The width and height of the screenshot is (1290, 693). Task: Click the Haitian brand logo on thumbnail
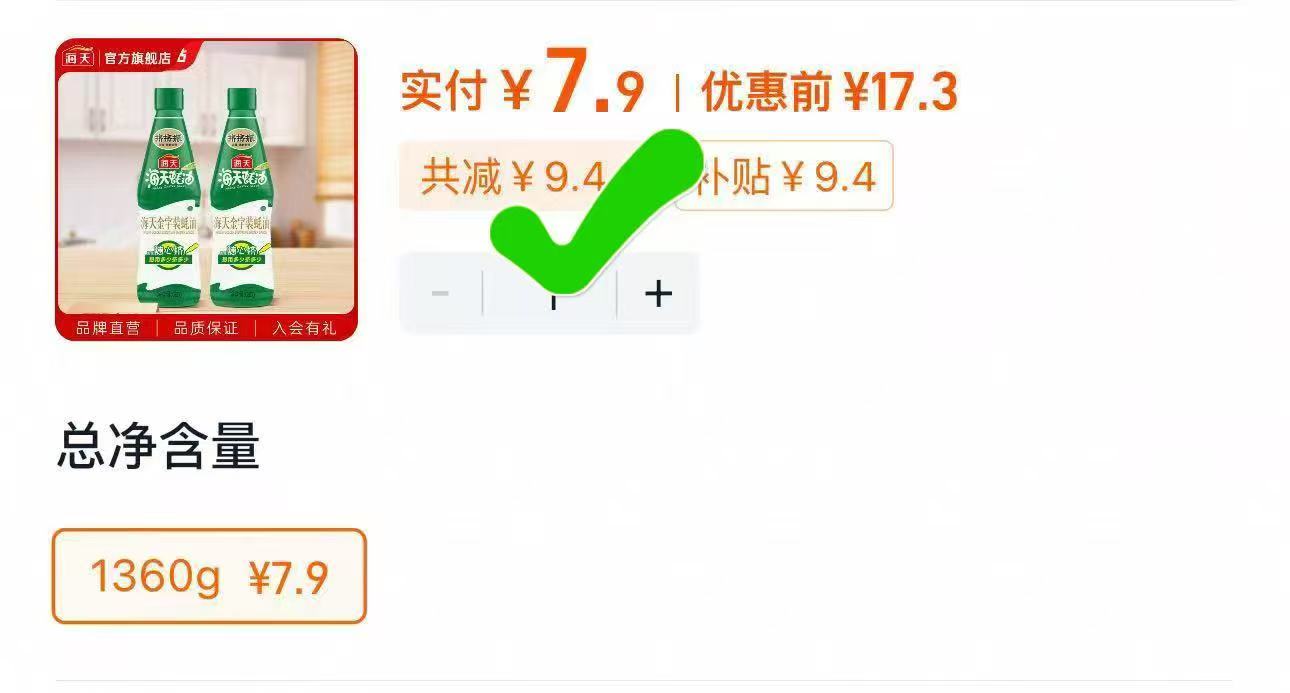[x=78, y=57]
